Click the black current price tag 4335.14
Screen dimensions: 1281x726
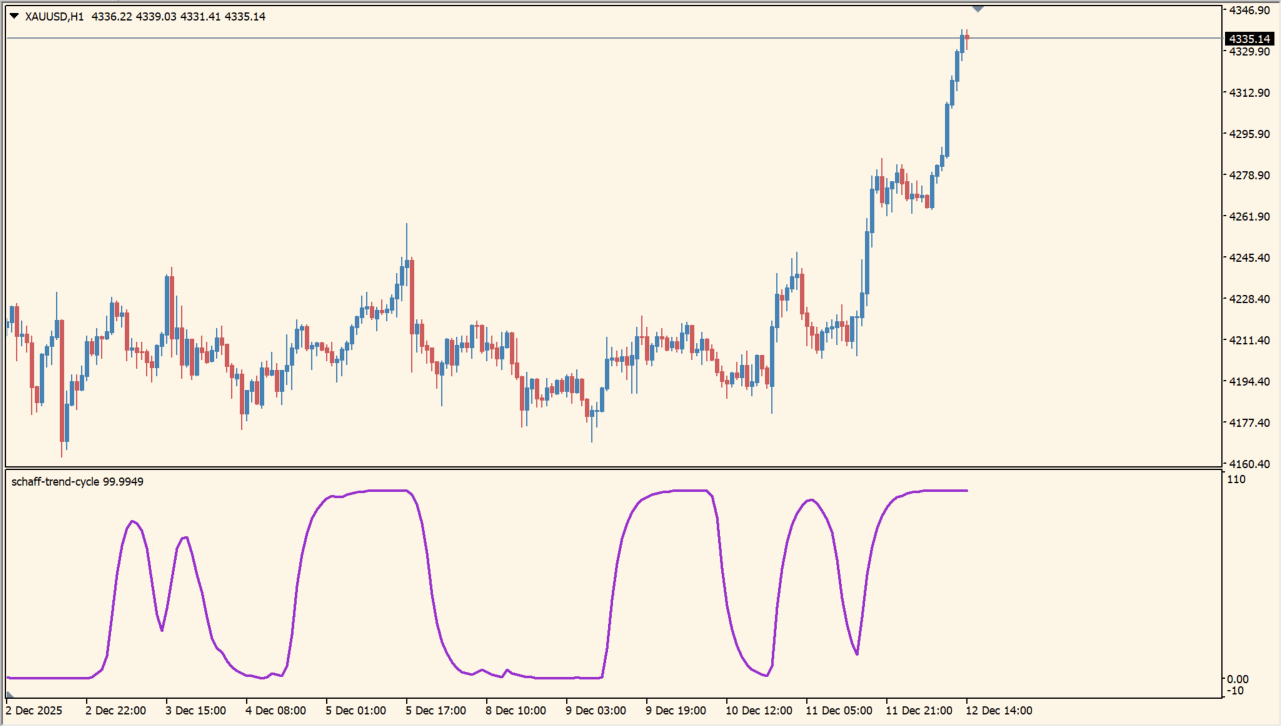tap(1250, 39)
